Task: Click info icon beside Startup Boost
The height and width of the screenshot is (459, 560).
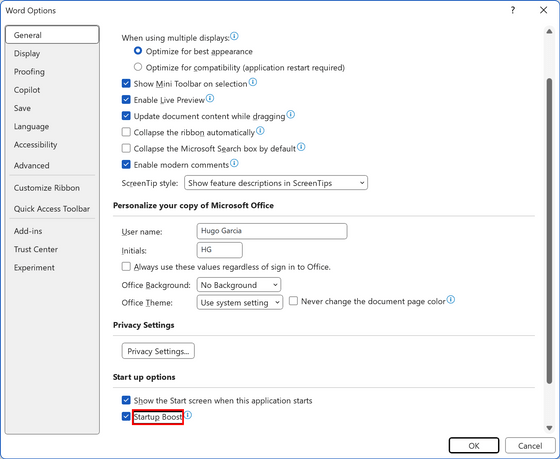Action: [x=188, y=415]
